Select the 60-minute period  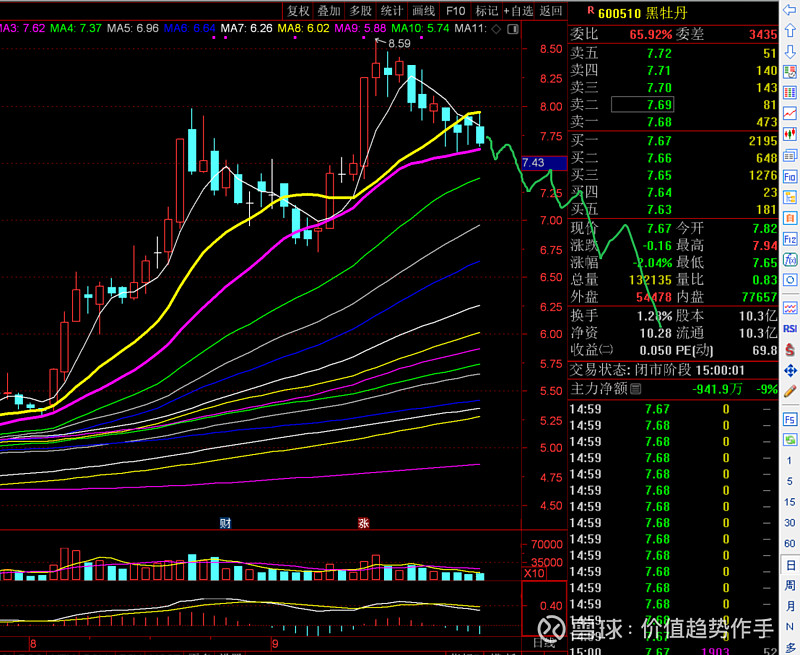tap(790, 543)
